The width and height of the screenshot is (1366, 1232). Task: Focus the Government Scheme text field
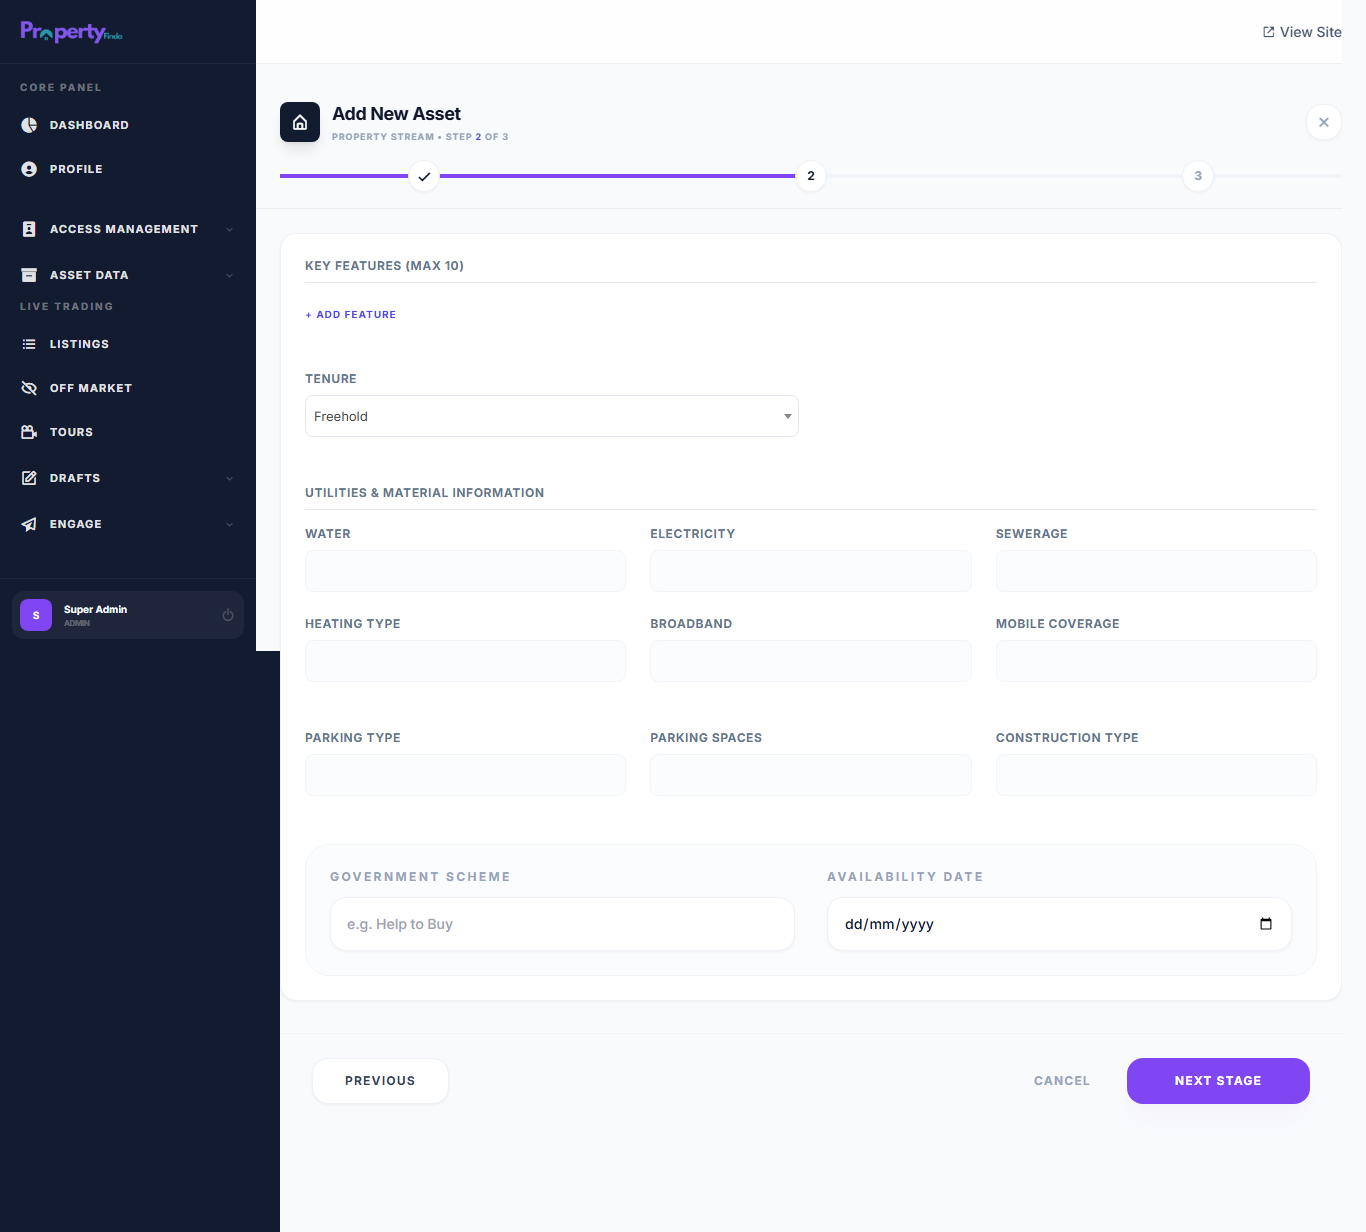pos(562,924)
